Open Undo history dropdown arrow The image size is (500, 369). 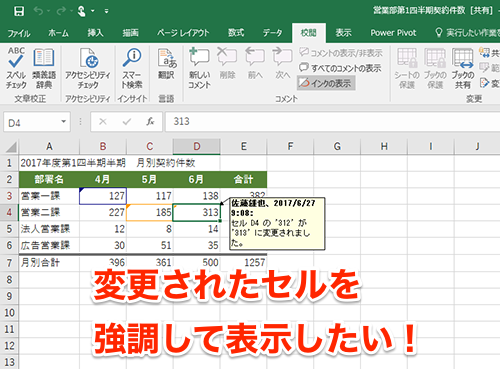coord(49,11)
